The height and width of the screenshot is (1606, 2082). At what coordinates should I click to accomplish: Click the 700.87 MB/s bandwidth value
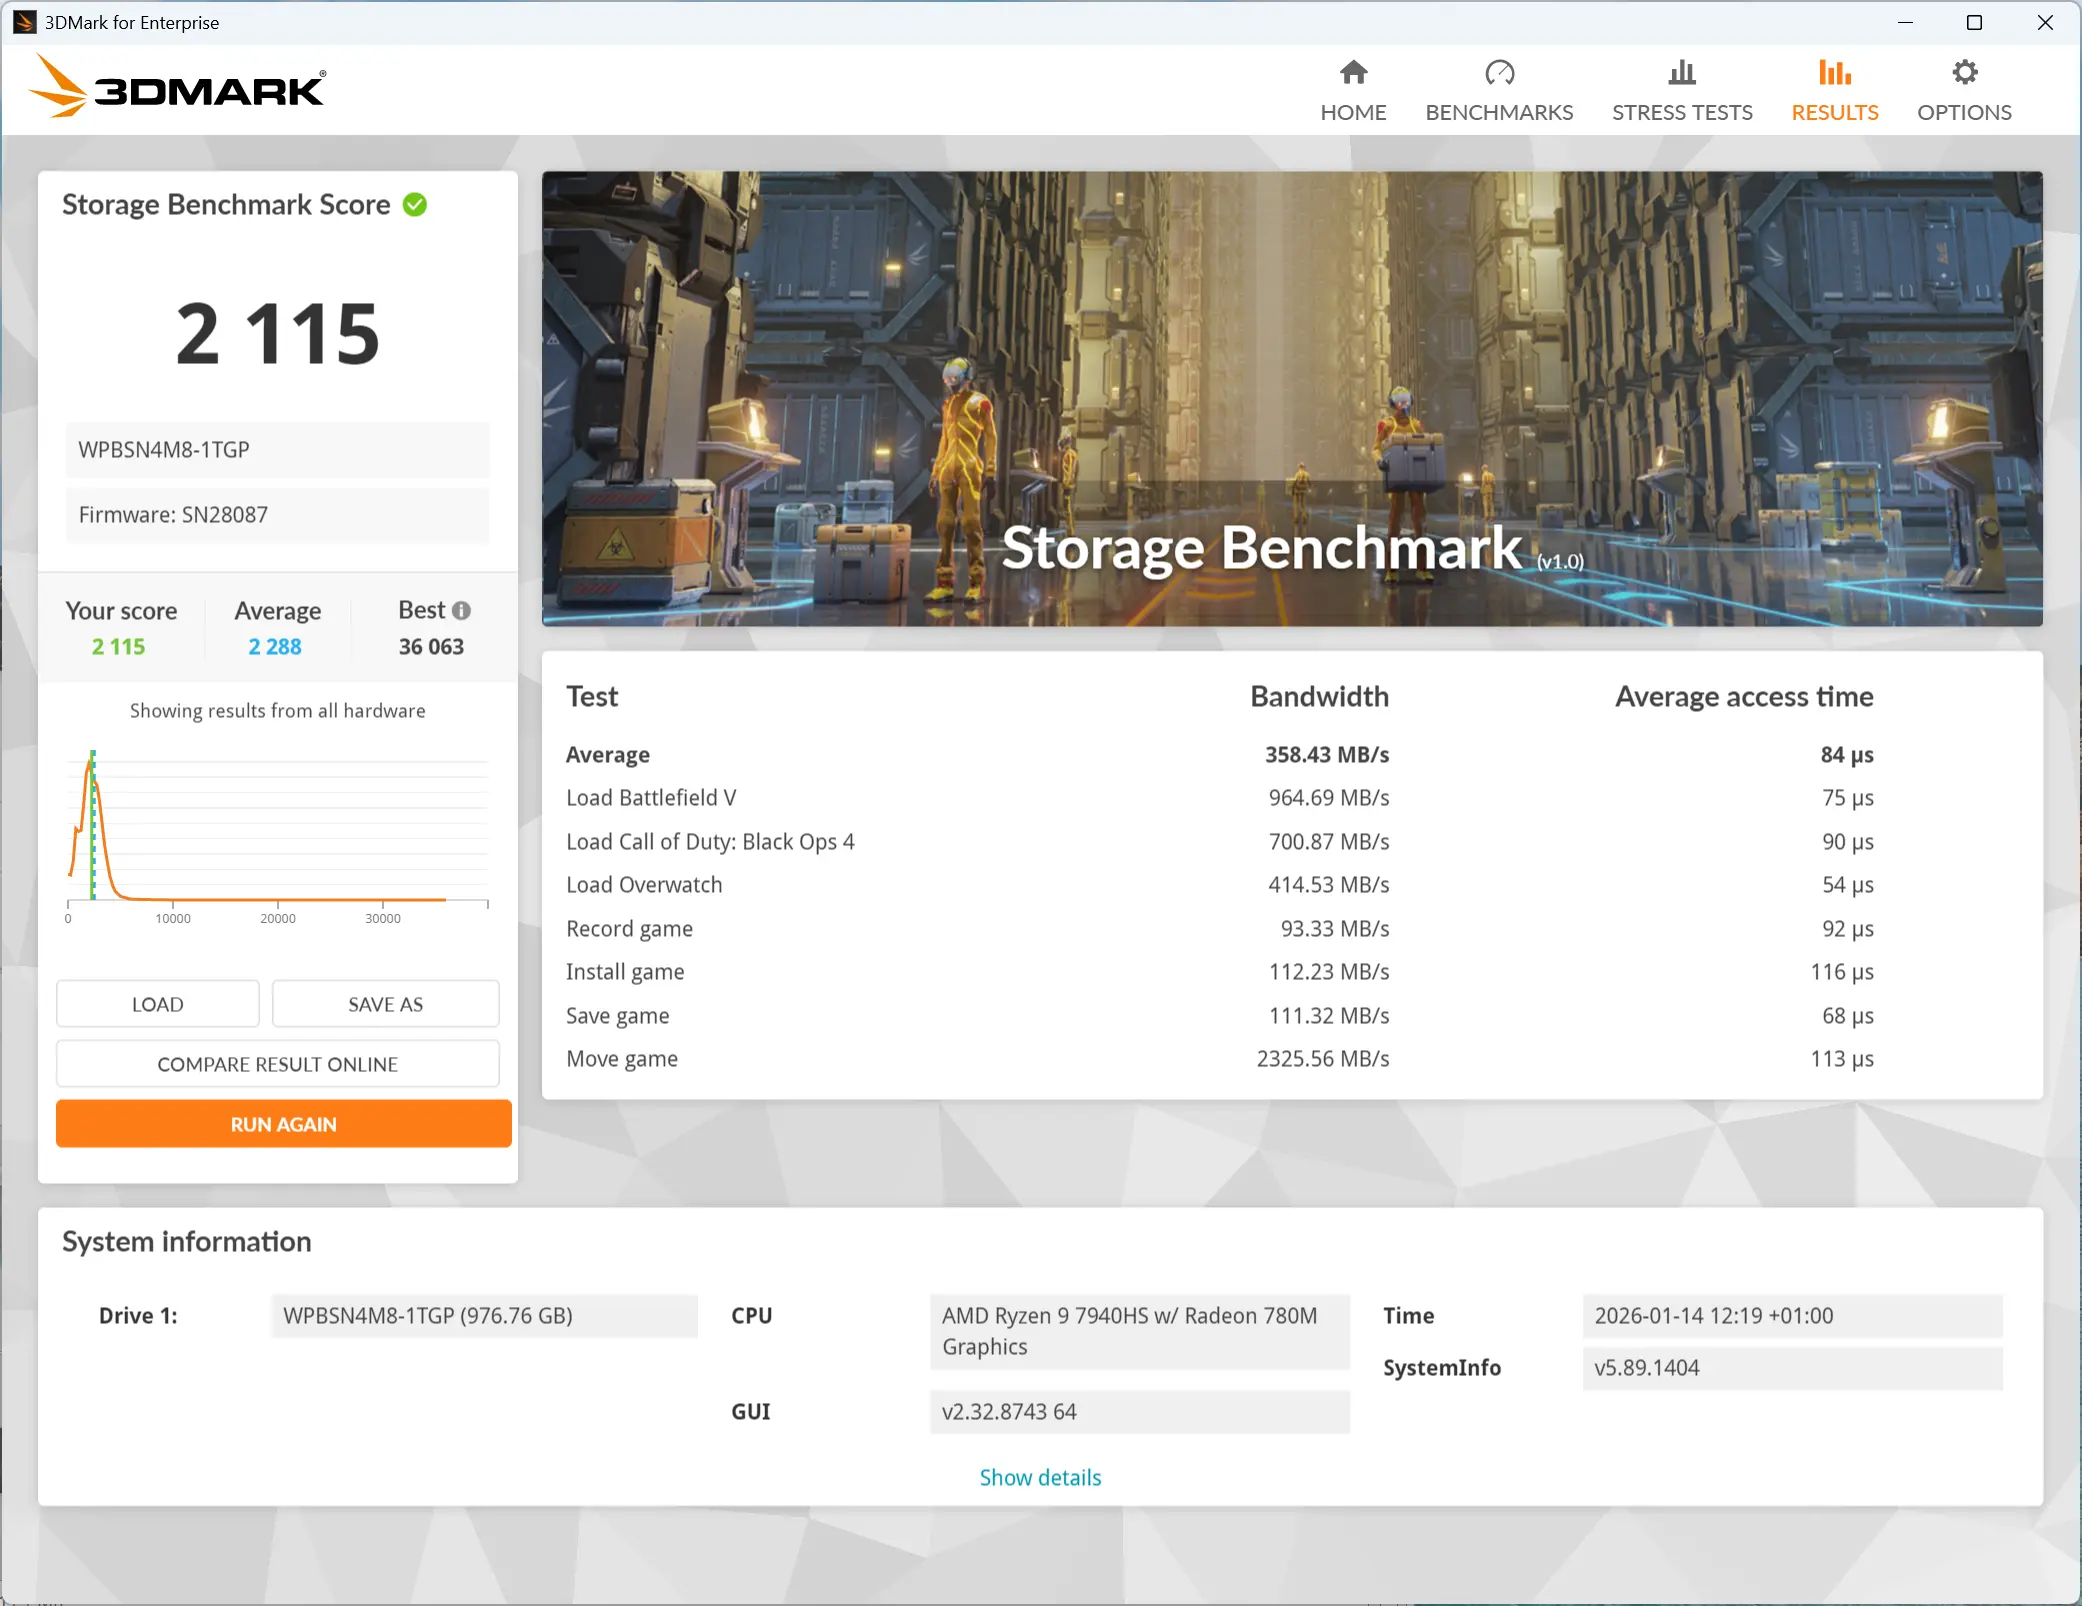pyautogui.click(x=1329, y=842)
